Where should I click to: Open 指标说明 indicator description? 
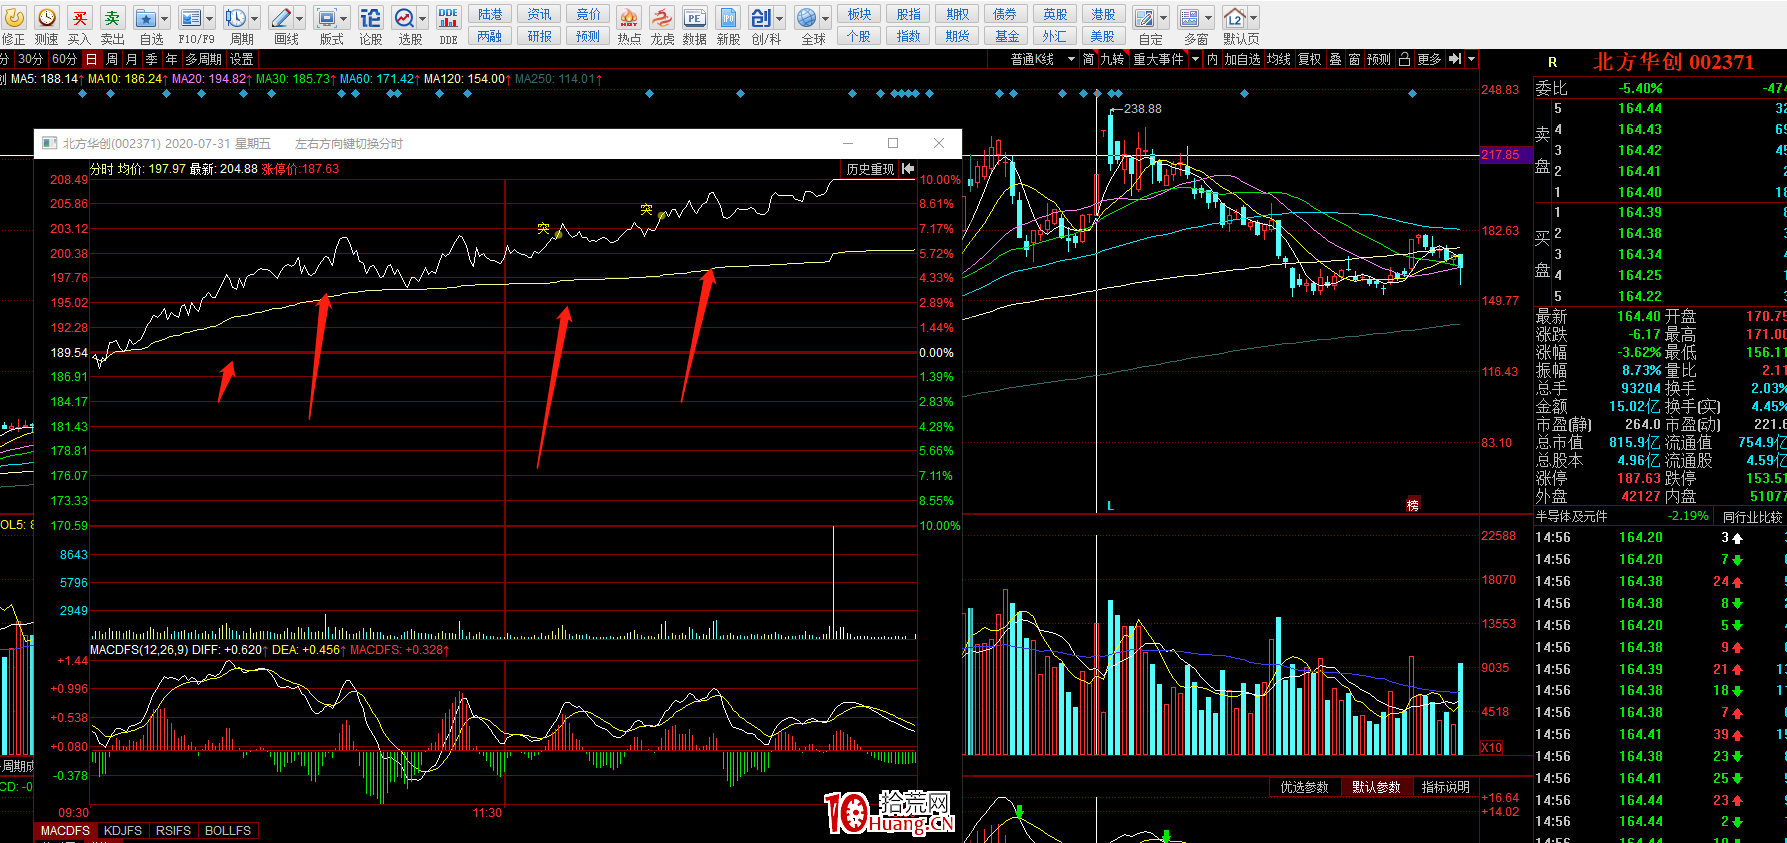(x=1446, y=787)
